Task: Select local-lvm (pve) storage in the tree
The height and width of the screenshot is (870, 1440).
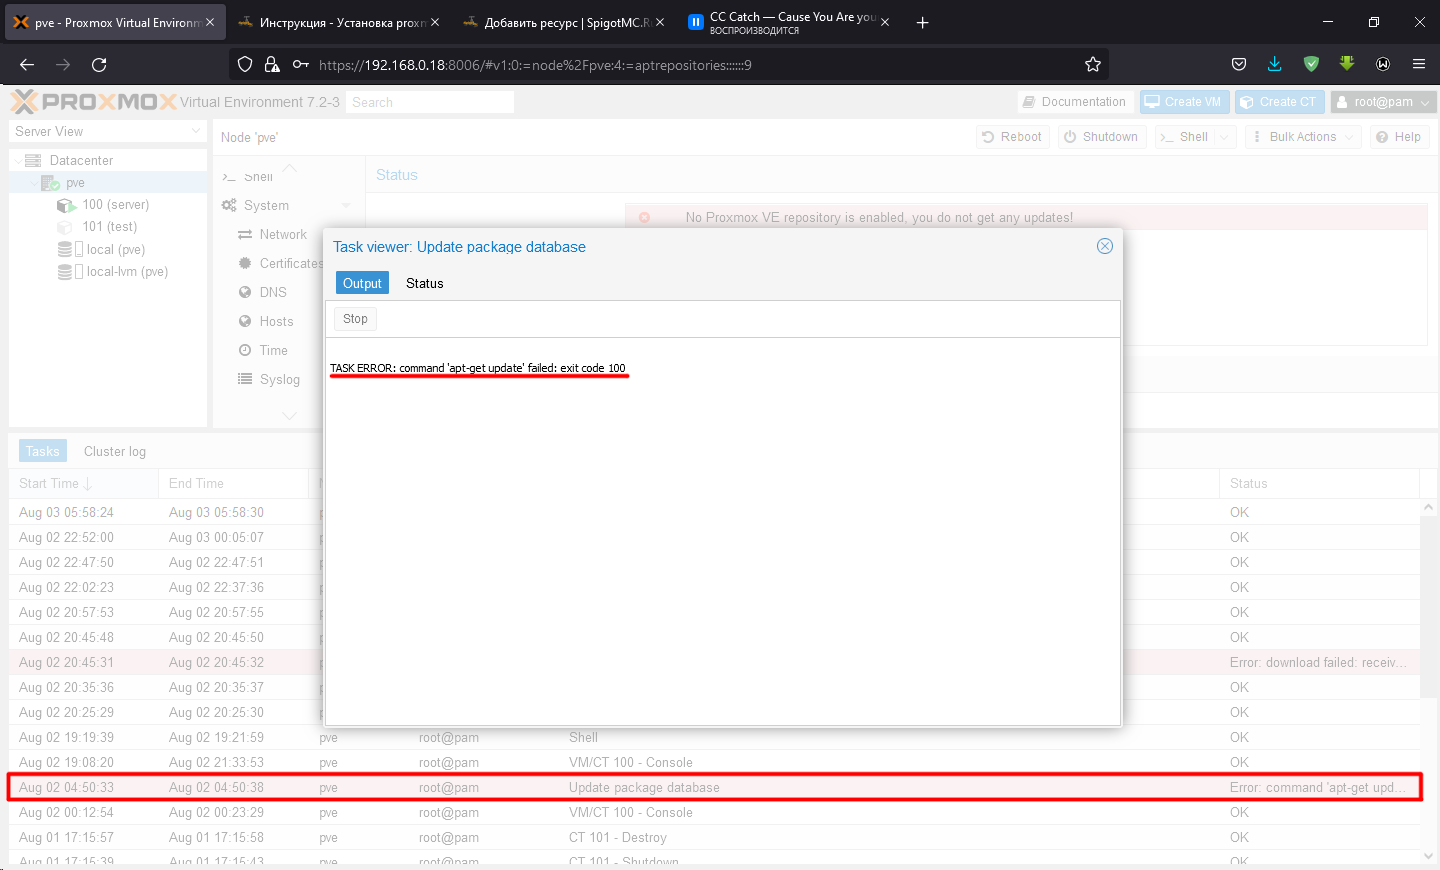Action: (x=127, y=272)
